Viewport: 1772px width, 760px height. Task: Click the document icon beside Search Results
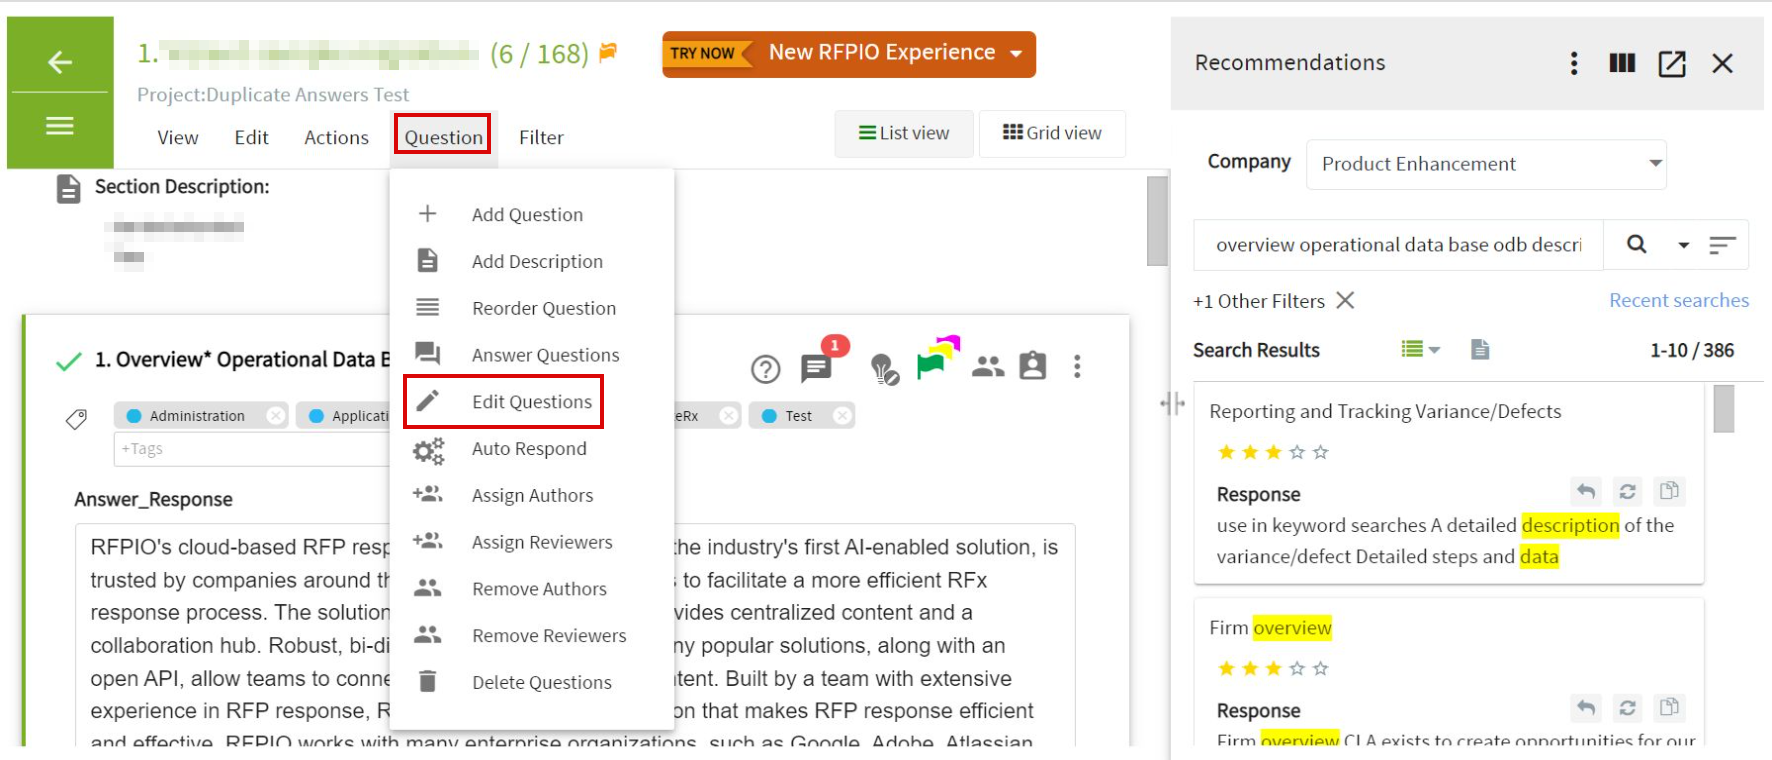pos(1480,349)
